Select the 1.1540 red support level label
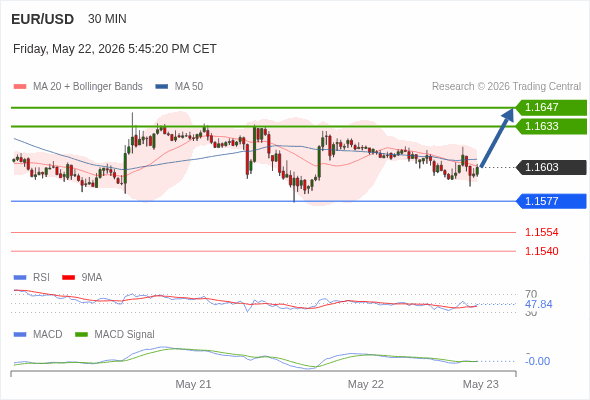The width and height of the screenshot is (590, 400). [x=541, y=251]
